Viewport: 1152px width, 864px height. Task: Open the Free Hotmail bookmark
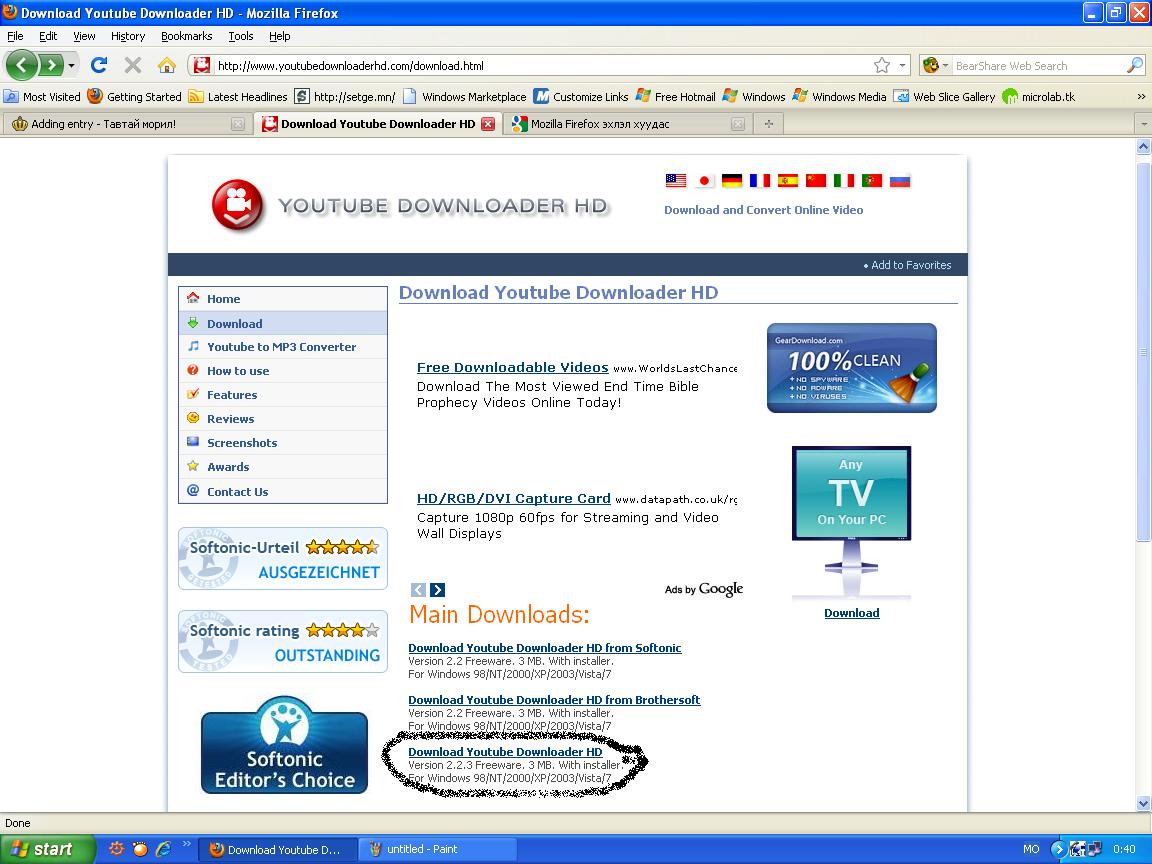coord(675,96)
